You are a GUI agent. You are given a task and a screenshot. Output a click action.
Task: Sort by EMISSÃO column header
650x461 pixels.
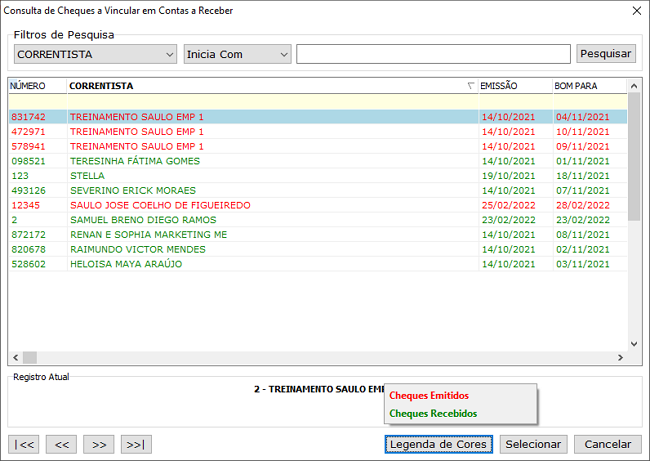pyautogui.click(x=513, y=86)
